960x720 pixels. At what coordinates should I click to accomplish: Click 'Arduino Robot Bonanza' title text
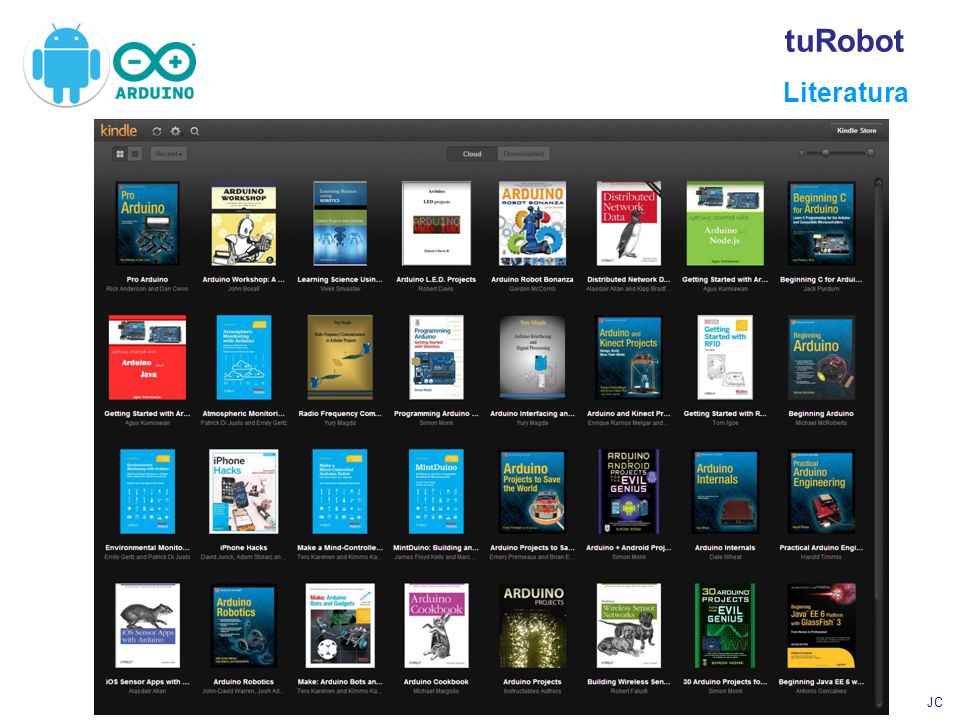point(532,279)
